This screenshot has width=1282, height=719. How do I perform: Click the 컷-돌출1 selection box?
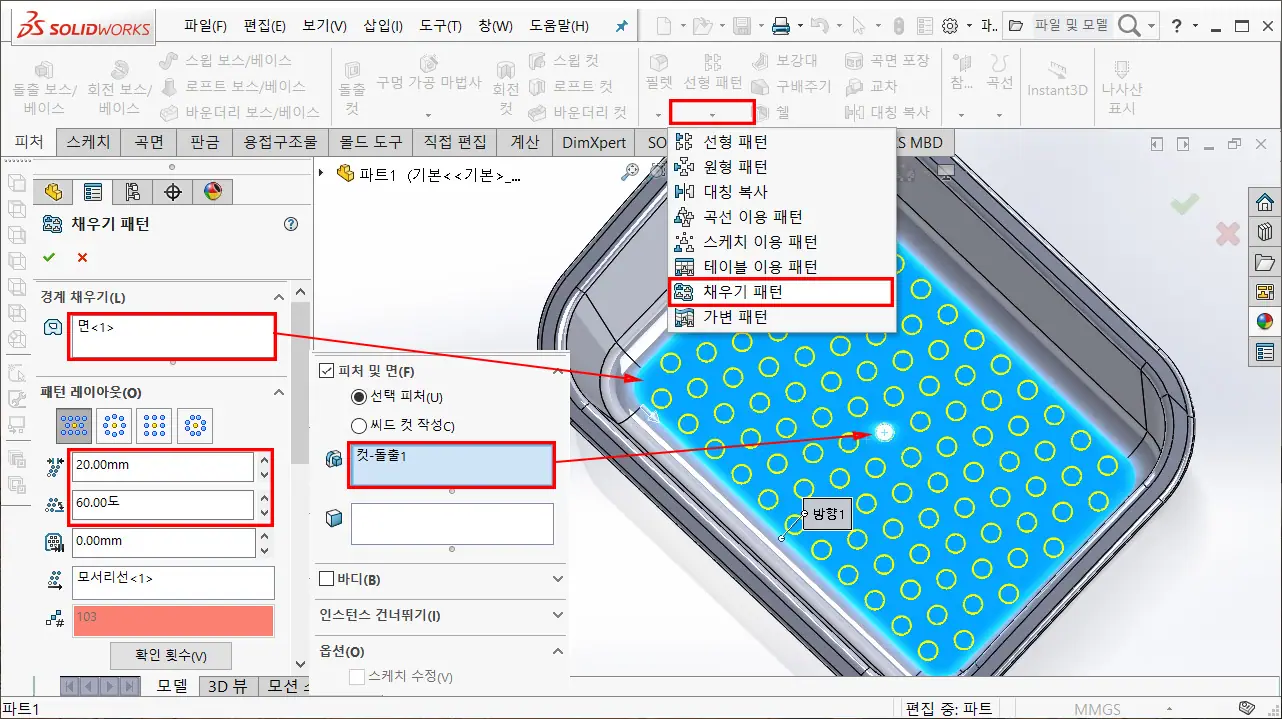pyautogui.click(x=451, y=465)
